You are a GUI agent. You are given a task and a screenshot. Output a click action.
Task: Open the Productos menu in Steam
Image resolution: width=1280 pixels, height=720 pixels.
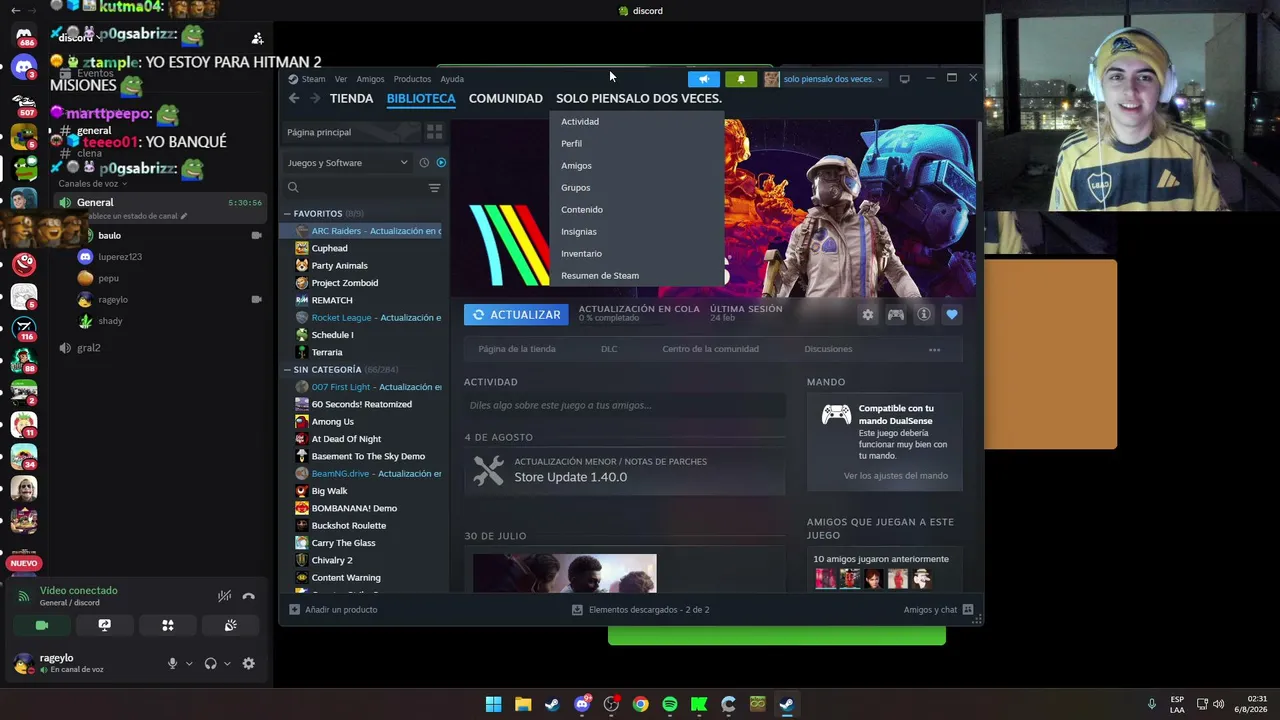(x=412, y=79)
